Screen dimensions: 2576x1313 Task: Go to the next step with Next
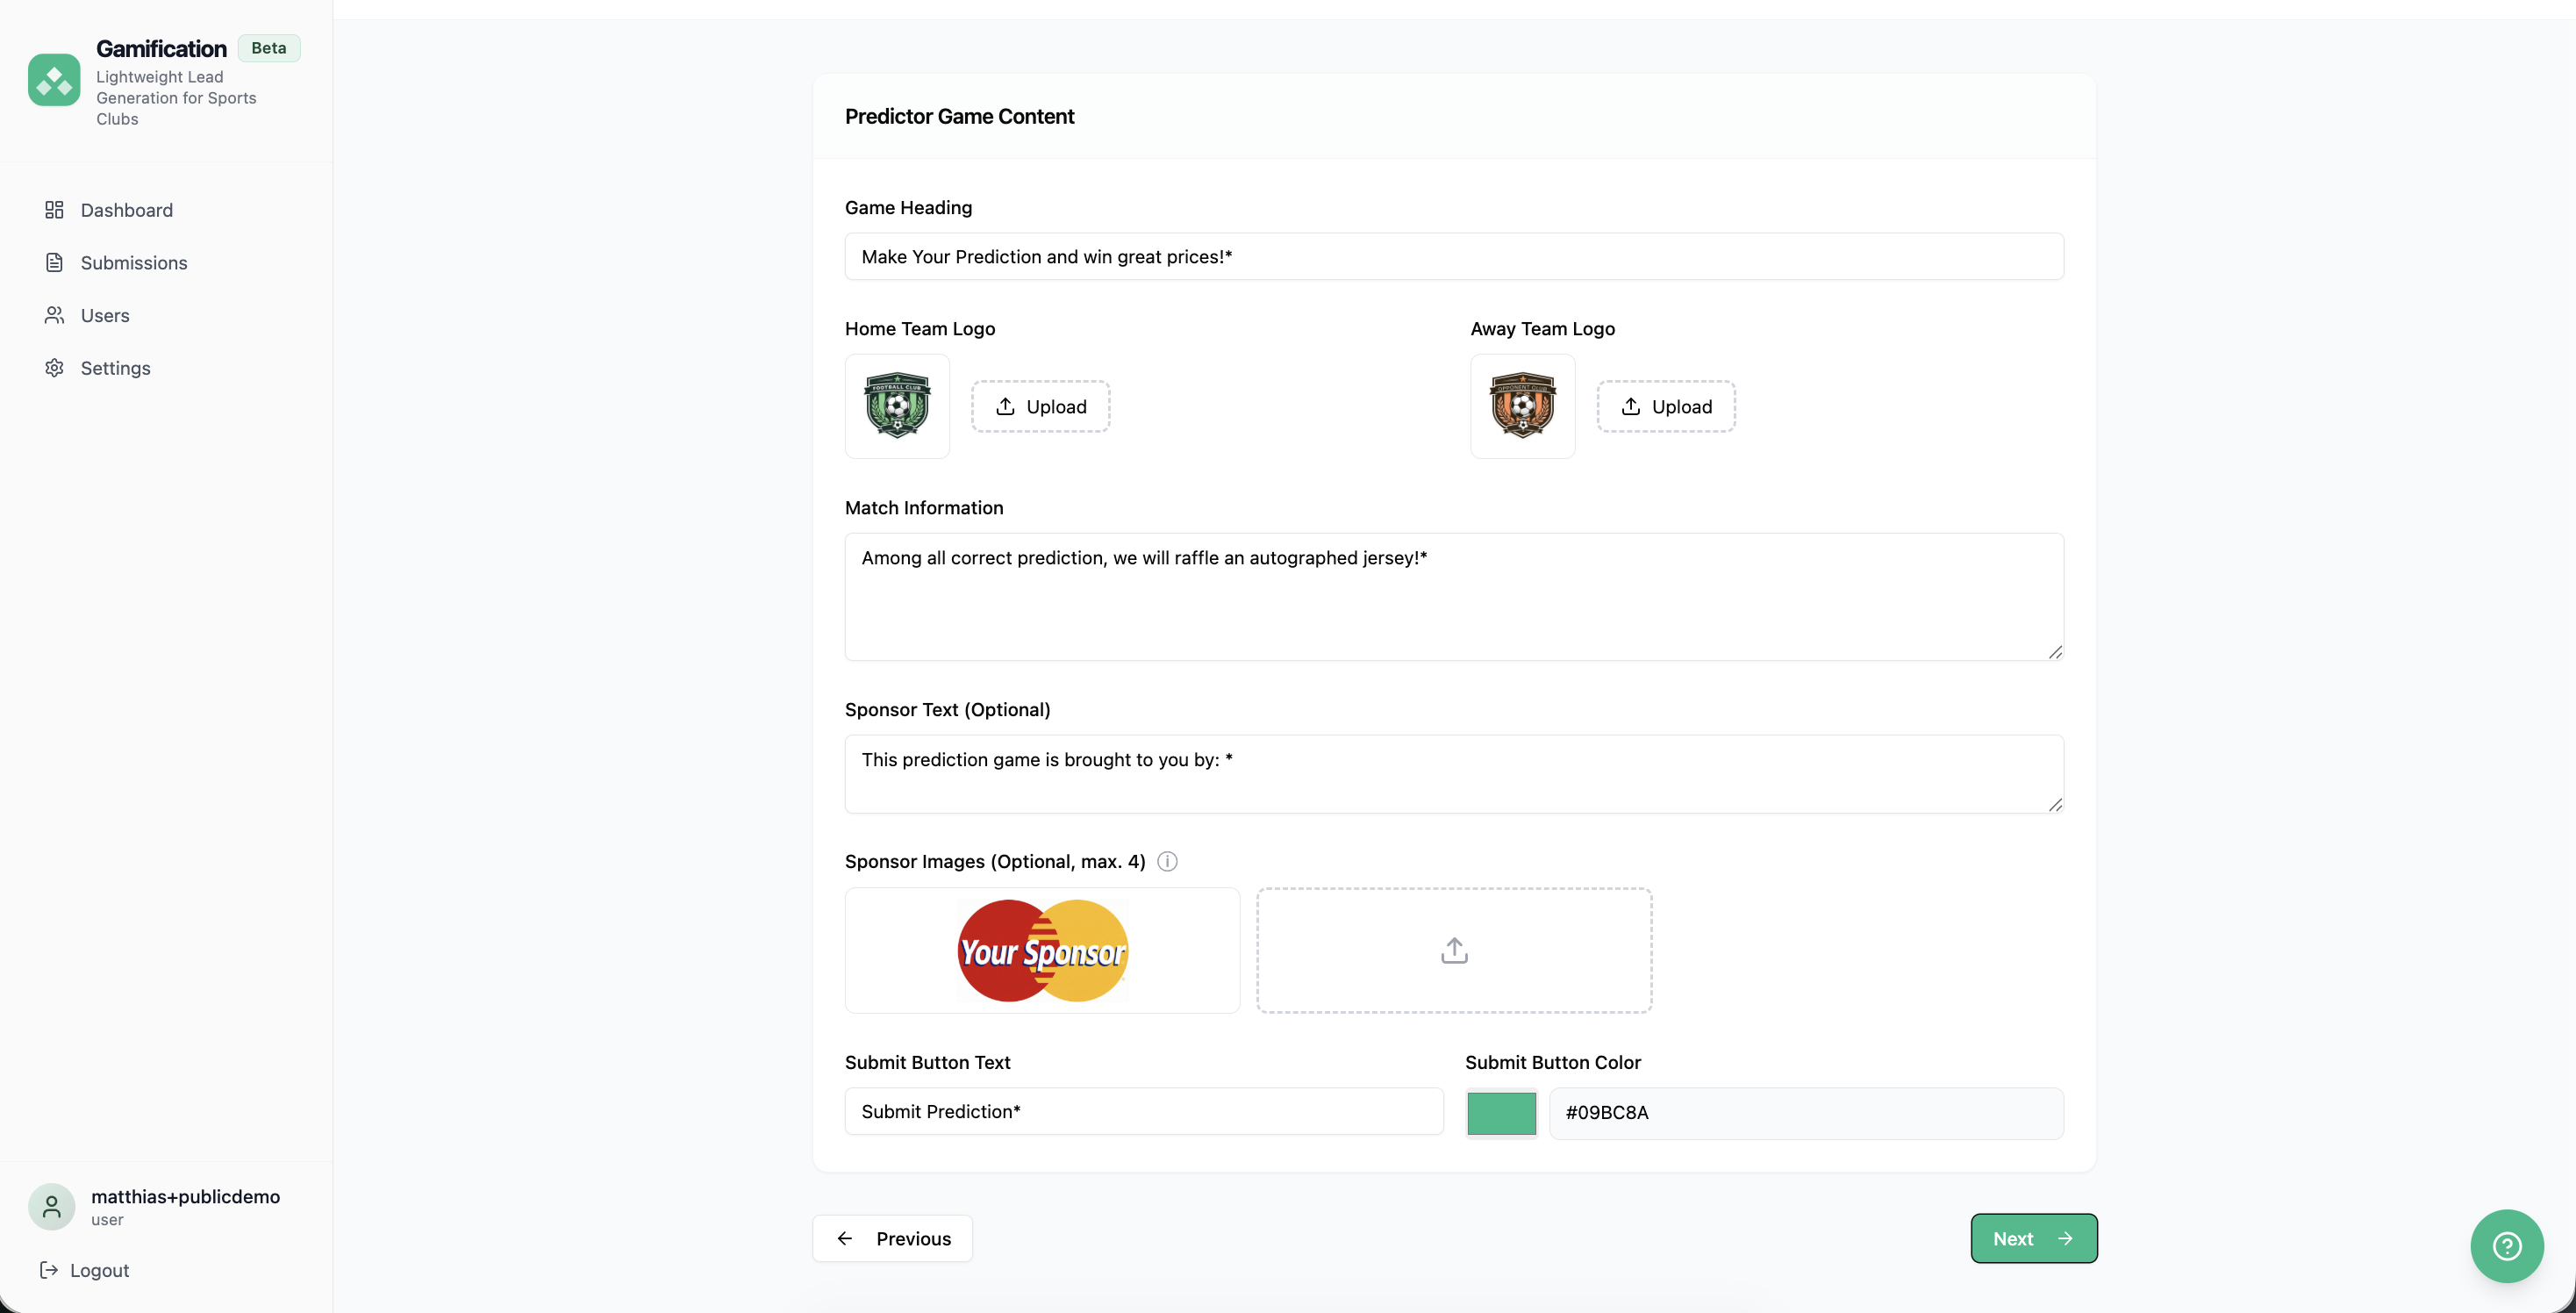pyautogui.click(x=2032, y=1238)
